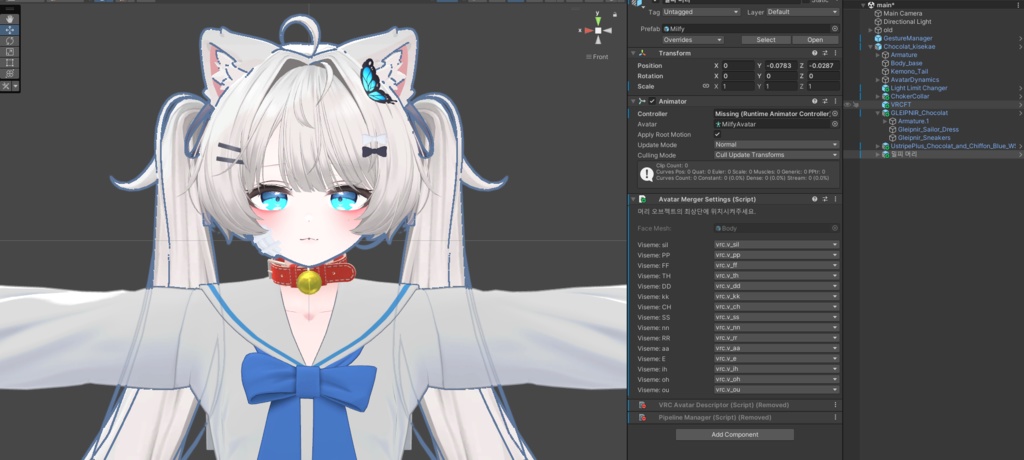The width and height of the screenshot is (1024, 460).
Task: Open the Viseme sil dropdown
Action: [x=776, y=244]
